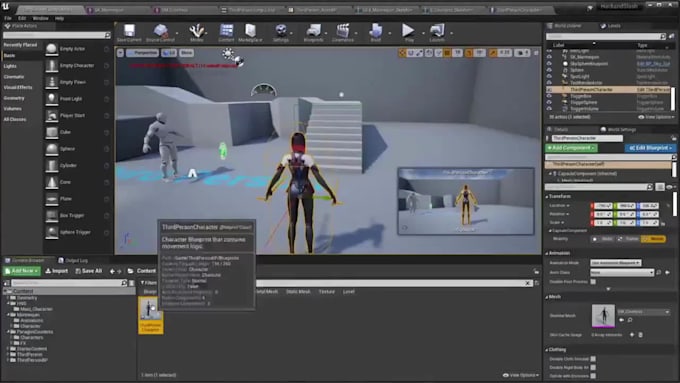Toggle Disable Rigid Body Anim checkbox

click(593, 367)
